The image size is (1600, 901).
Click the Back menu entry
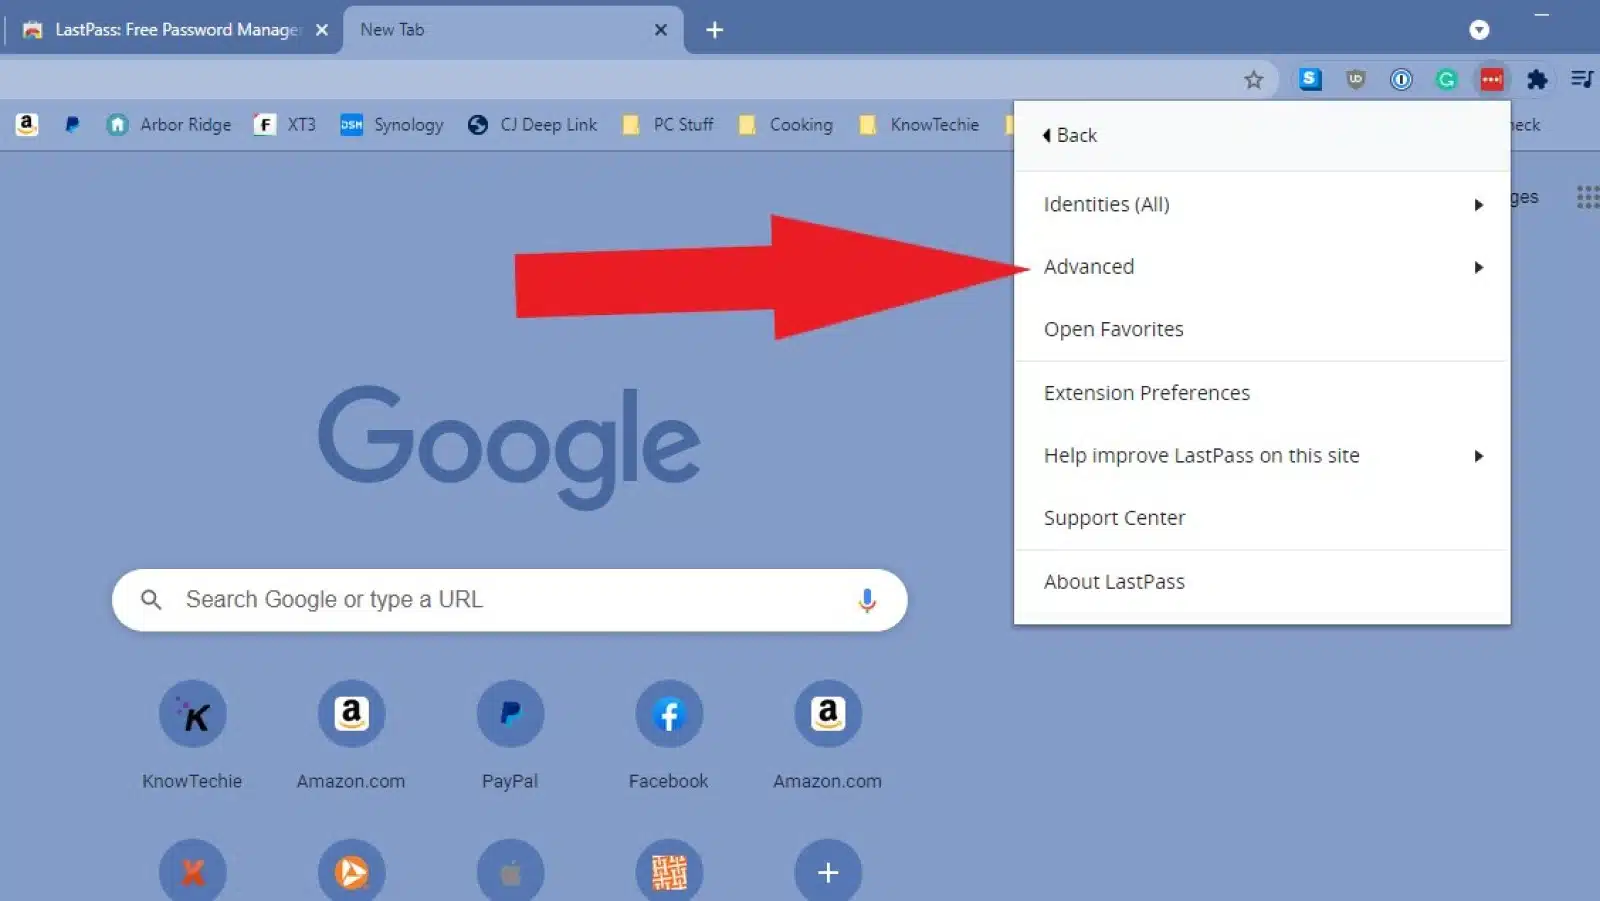(x=1069, y=134)
